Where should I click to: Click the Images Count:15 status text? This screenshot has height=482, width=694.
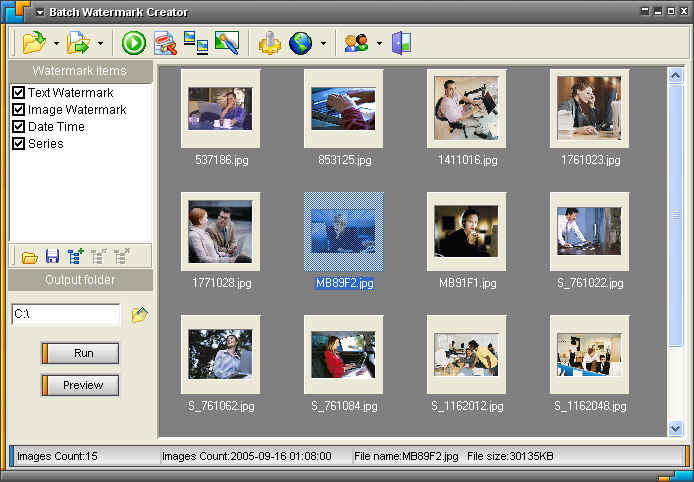tap(57, 456)
